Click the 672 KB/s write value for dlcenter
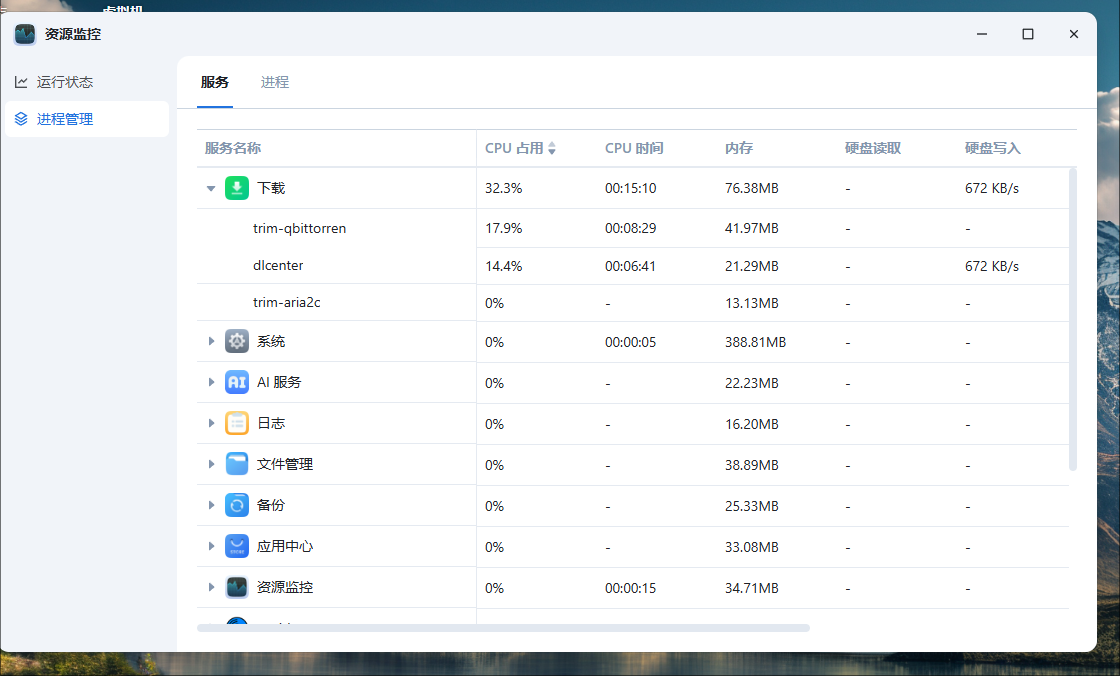Image resolution: width=1120 pixels, height=676 pixels. click(x=991, y=266)
